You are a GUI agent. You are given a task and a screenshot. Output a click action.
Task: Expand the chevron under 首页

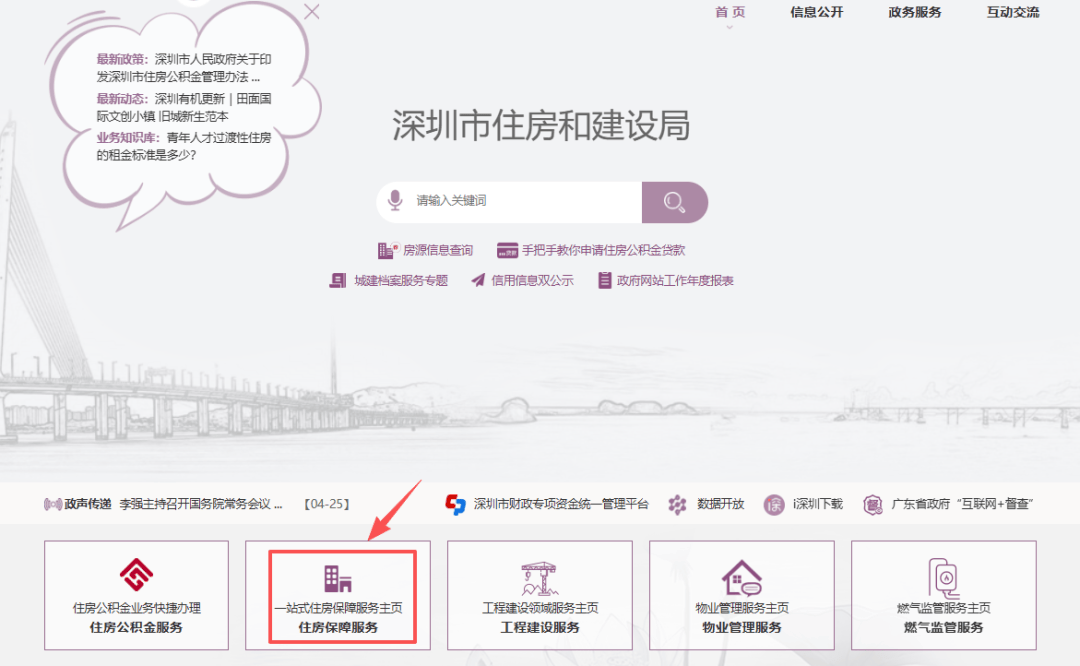[729, 28]
